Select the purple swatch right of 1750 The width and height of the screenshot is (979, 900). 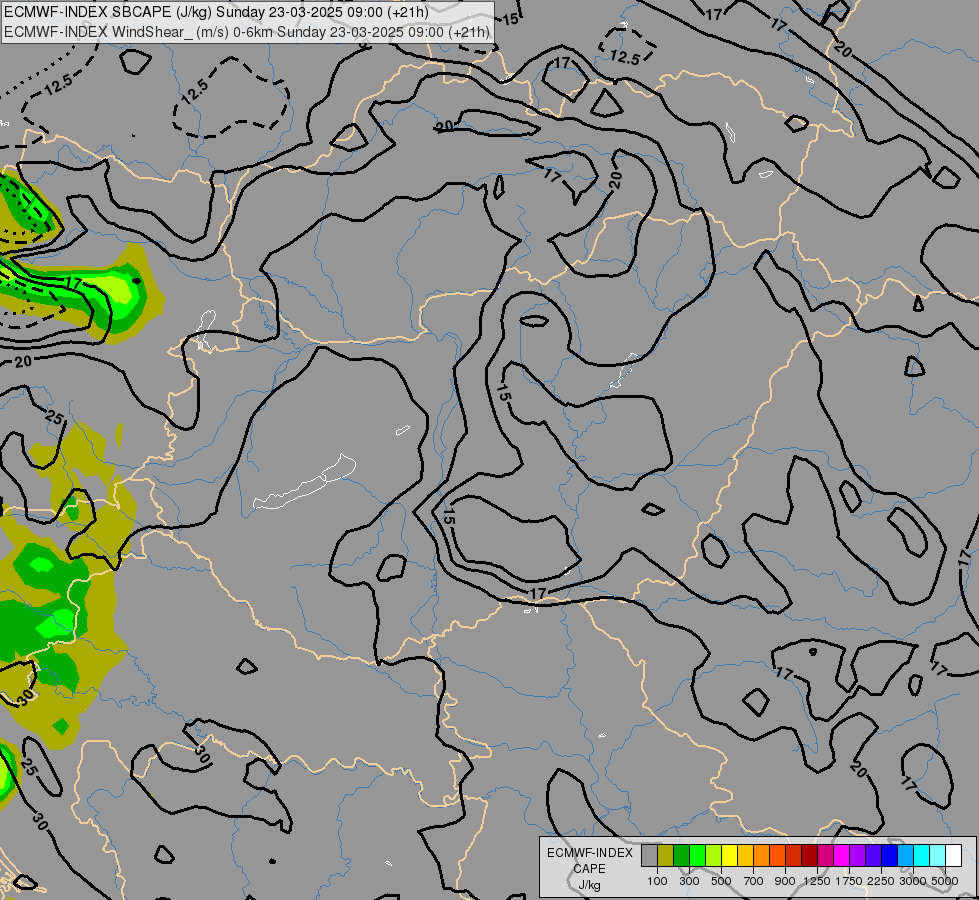pos(858,855)
